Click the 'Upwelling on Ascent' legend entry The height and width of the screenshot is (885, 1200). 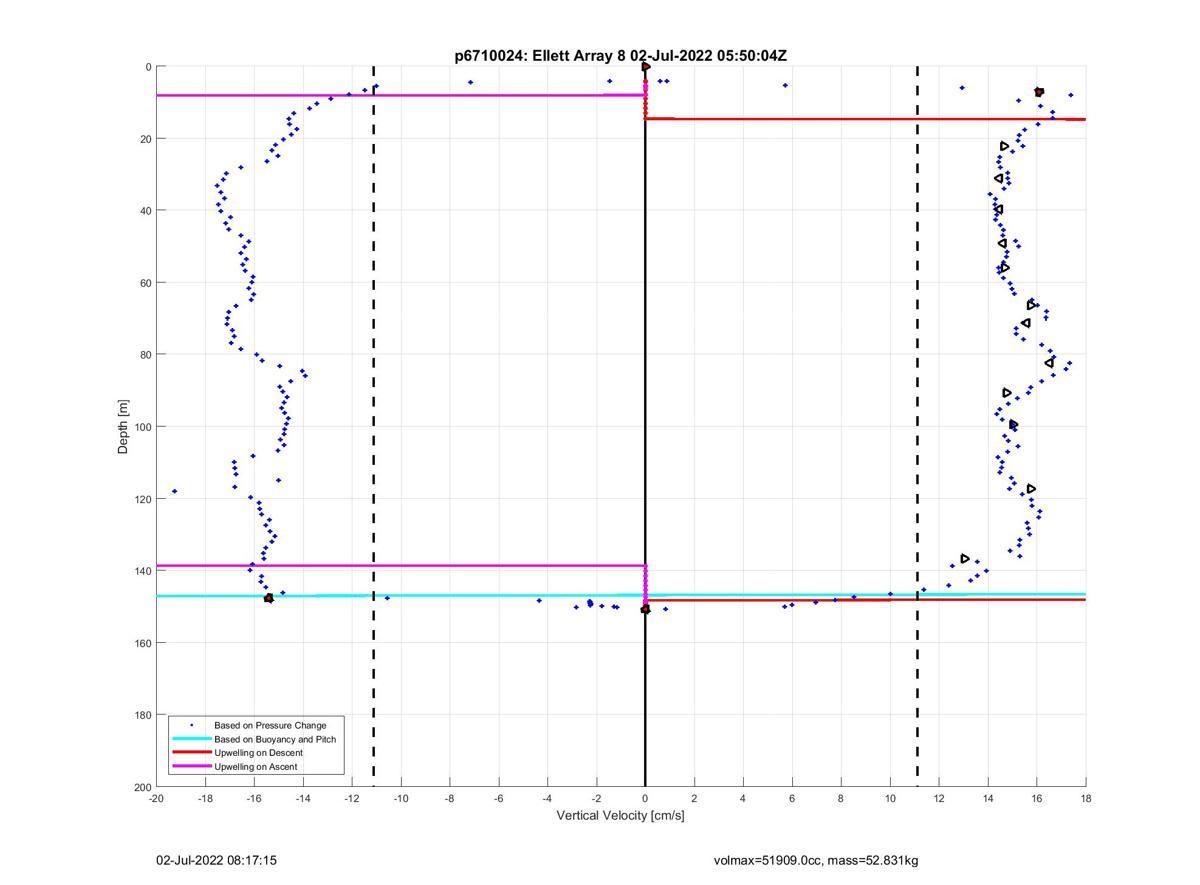pos(256,766)
